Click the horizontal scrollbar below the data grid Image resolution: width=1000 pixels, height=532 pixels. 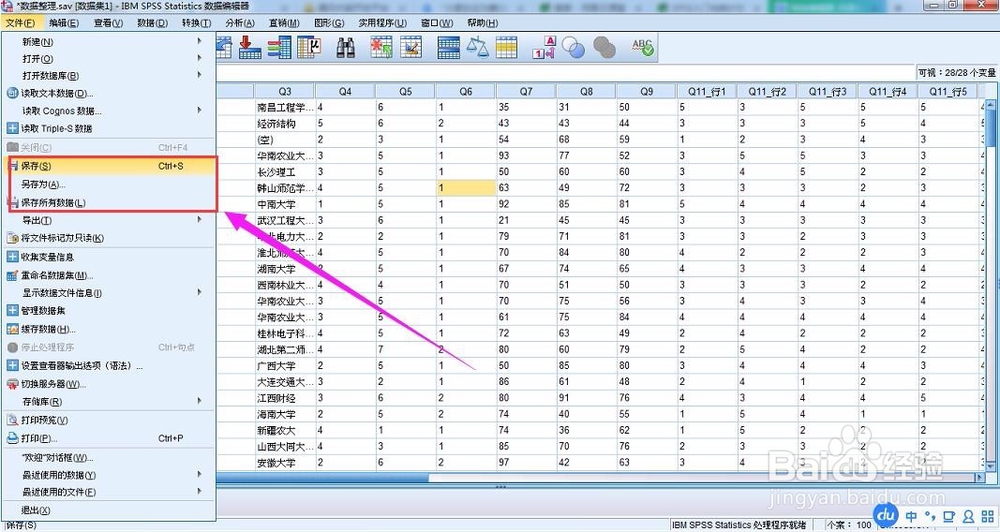click(597, 477)
